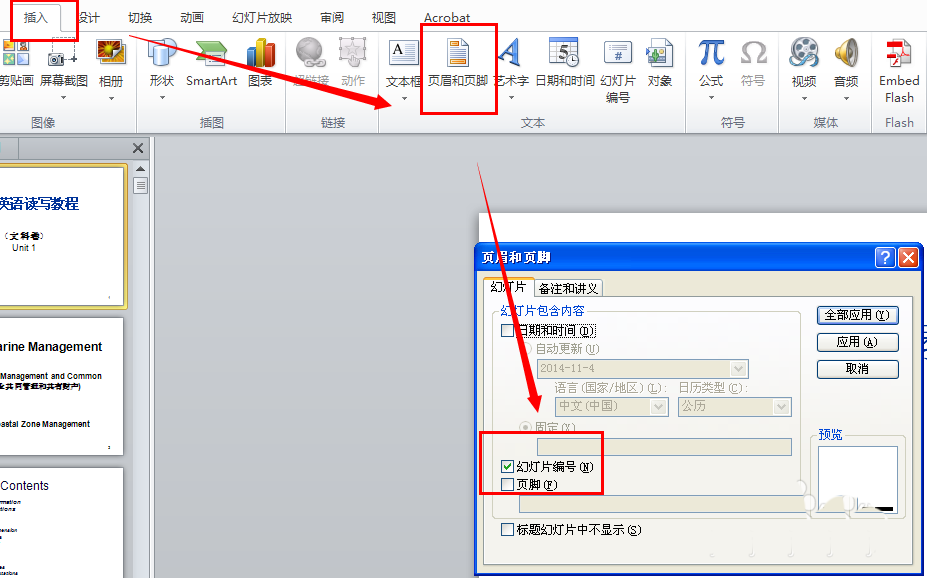Uncheck the 幻灯片编号 checkbox
Screen dimensions: 927x578
click(x=506, y=465)
